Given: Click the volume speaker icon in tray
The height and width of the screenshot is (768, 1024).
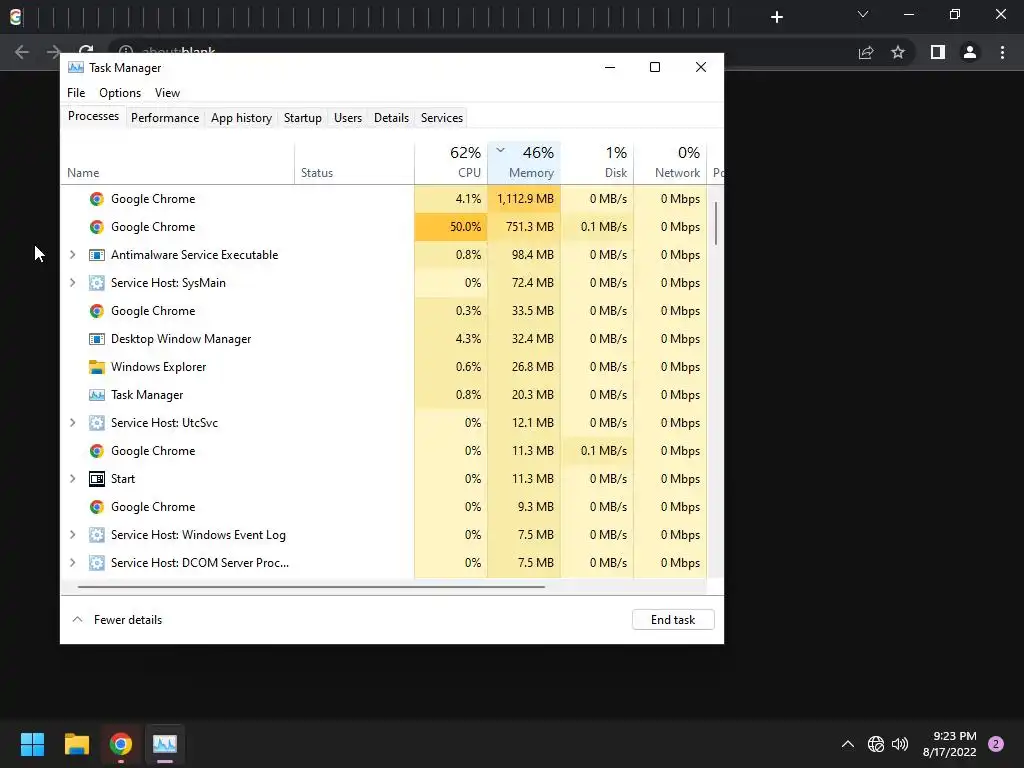Looking at the screenshot, I should [x=900, y=744].
